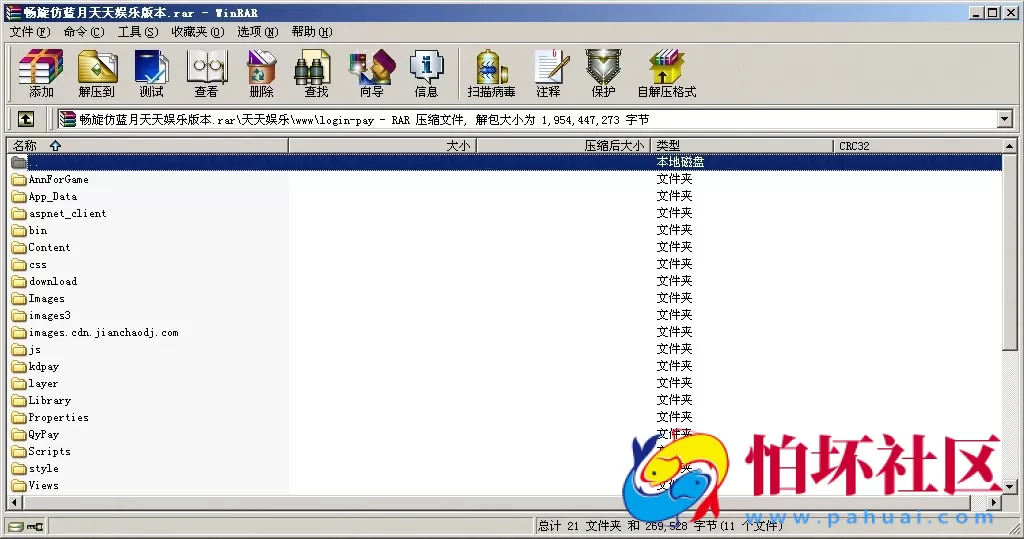Image resolution: width=1024 pixels, height=539 pixels.
Task: Select the Properties folder
Action: pyautogui.click(x=50, y=417)
